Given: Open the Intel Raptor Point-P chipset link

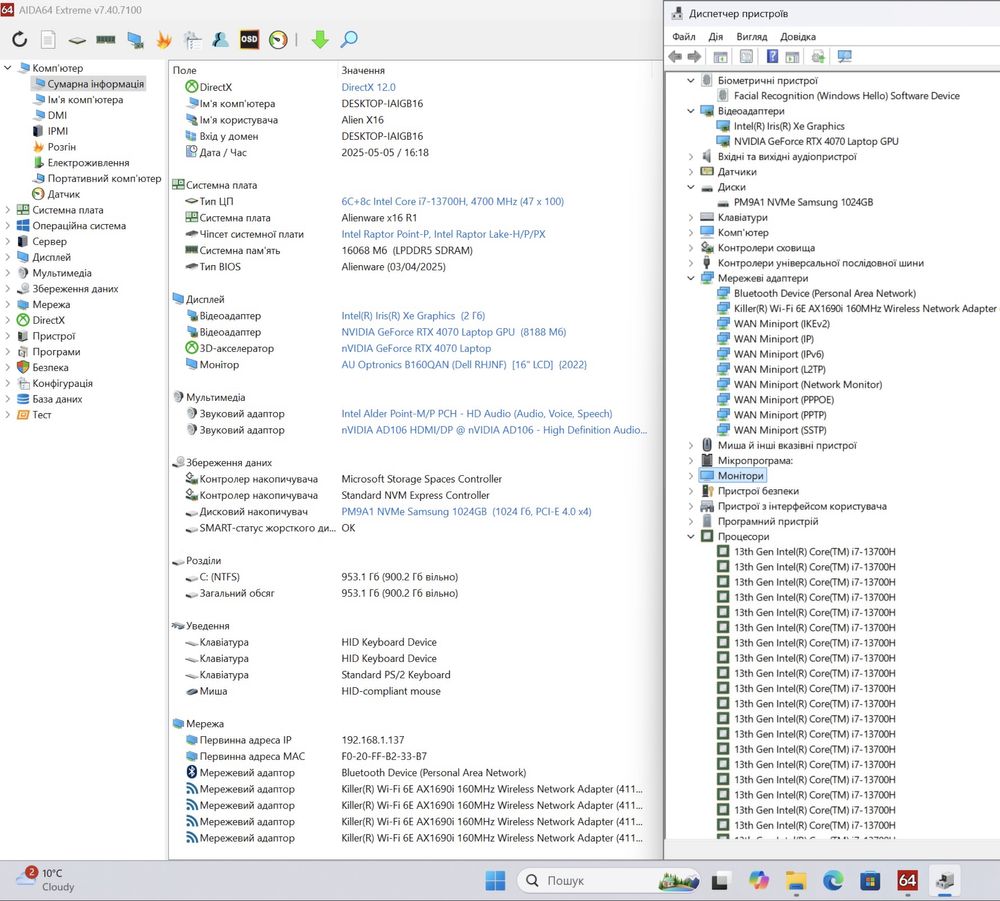Looking at the screenshot, I should pyautogui.click(x=443, y=234).
